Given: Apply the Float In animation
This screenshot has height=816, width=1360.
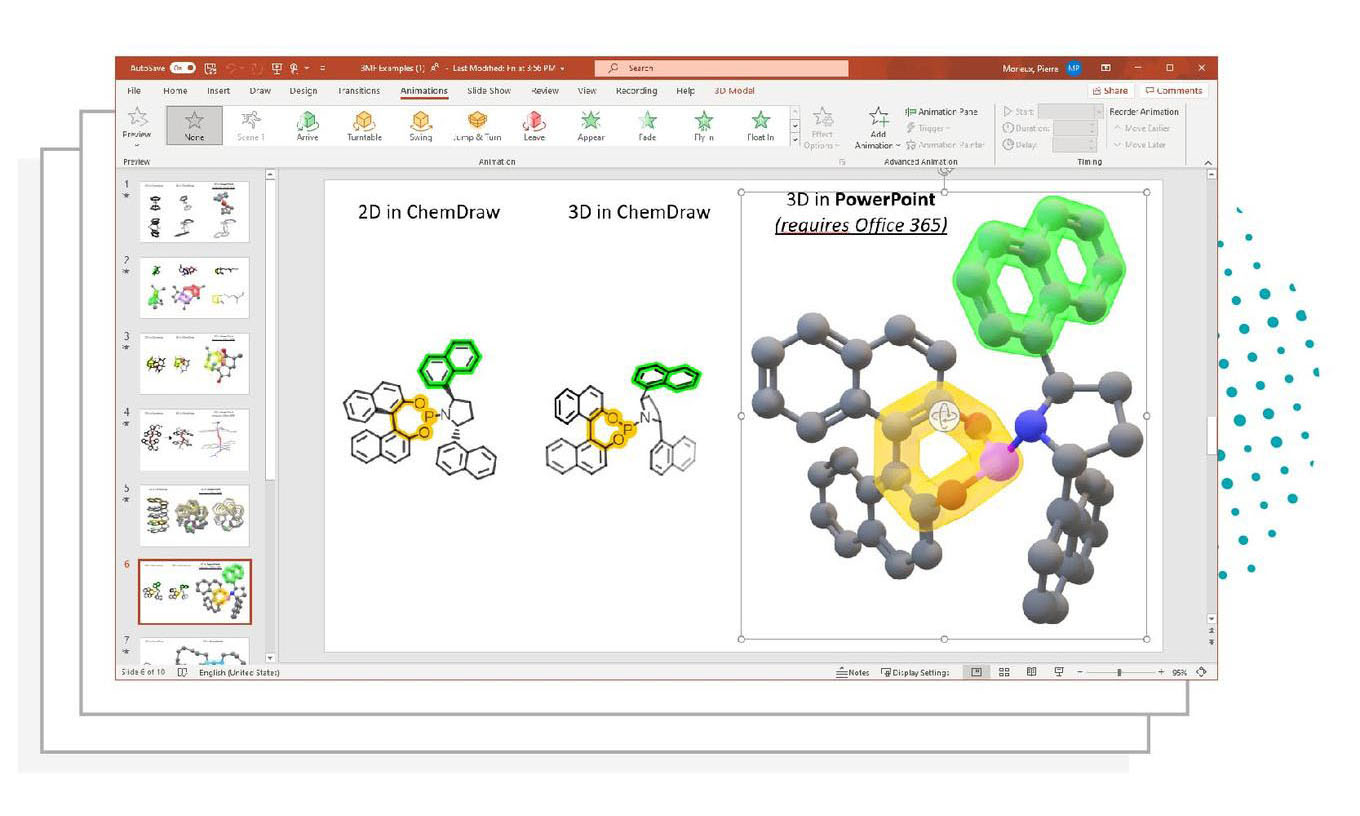Looking at the screenshot, I should [760, 126].
